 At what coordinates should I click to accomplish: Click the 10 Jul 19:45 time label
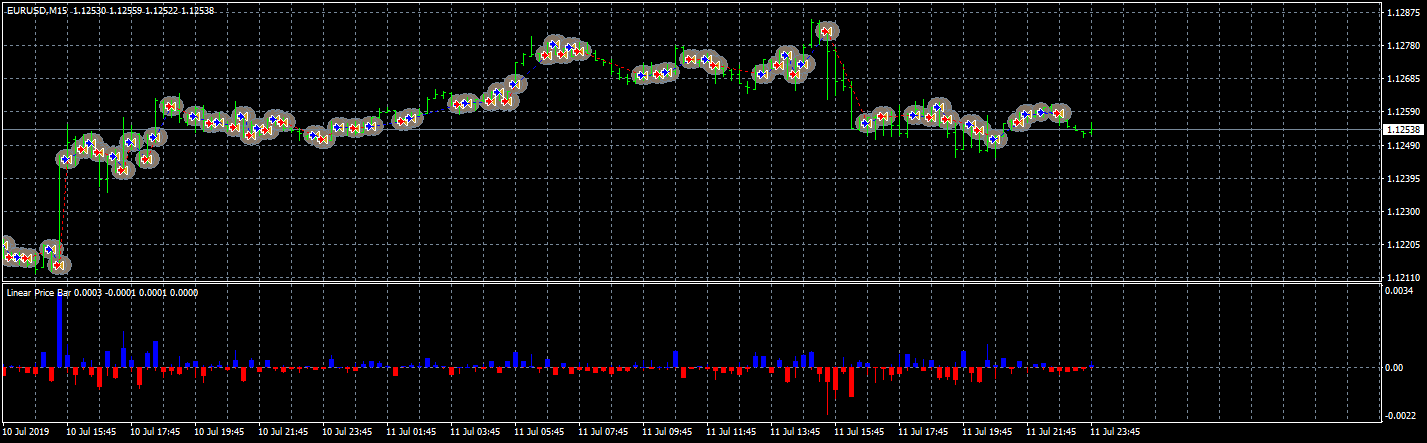pyautogui.click(x=219, y=432)
